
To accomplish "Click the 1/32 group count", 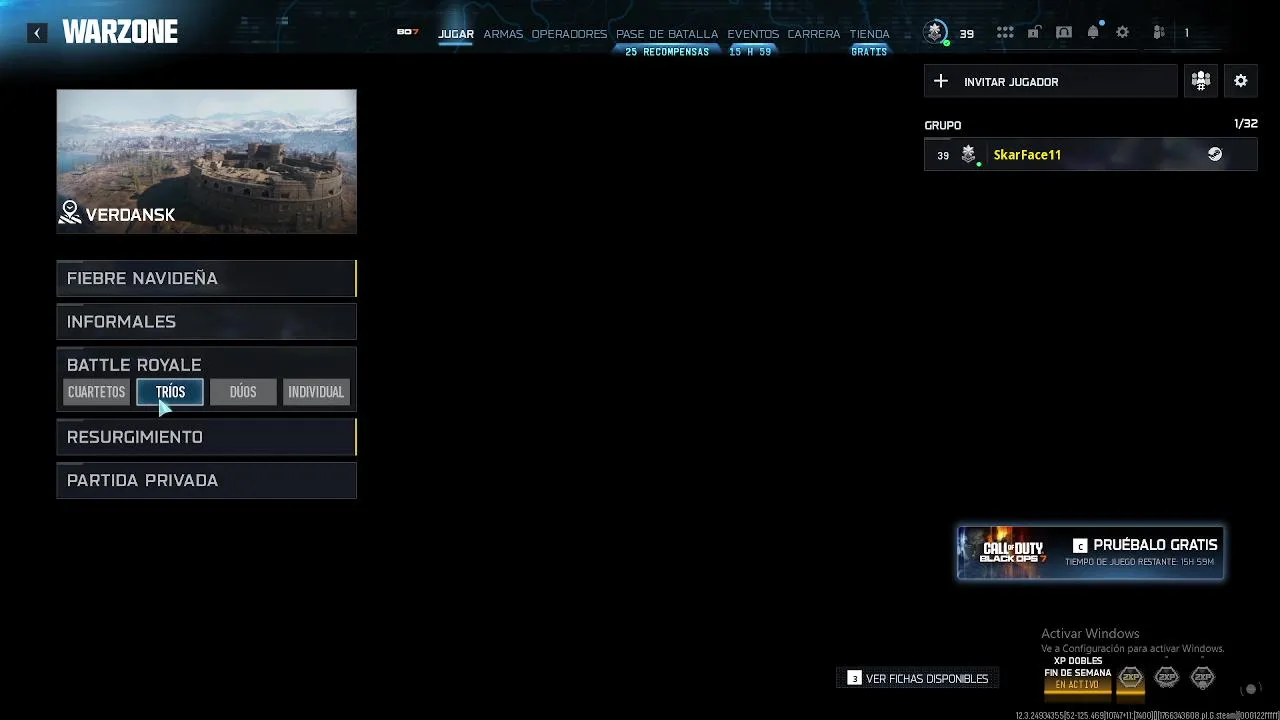I will pyautogui.click(x=1246, y=124).
